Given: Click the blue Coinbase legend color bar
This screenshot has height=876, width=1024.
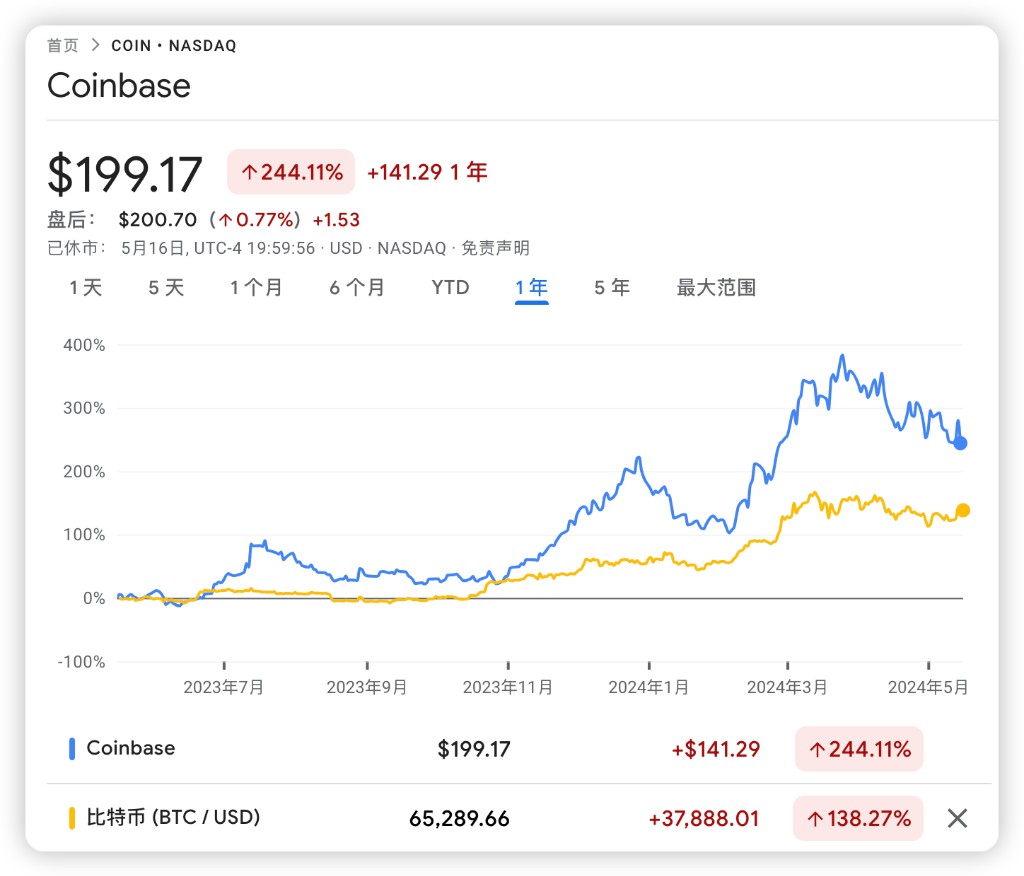Looking at the screenshot, I should click(x=72, y=748).
